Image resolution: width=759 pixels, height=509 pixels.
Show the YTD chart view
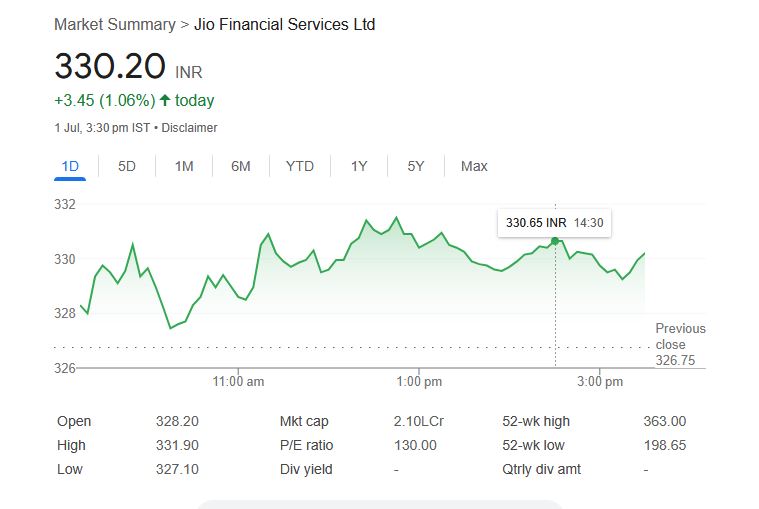tap(300, 166)
